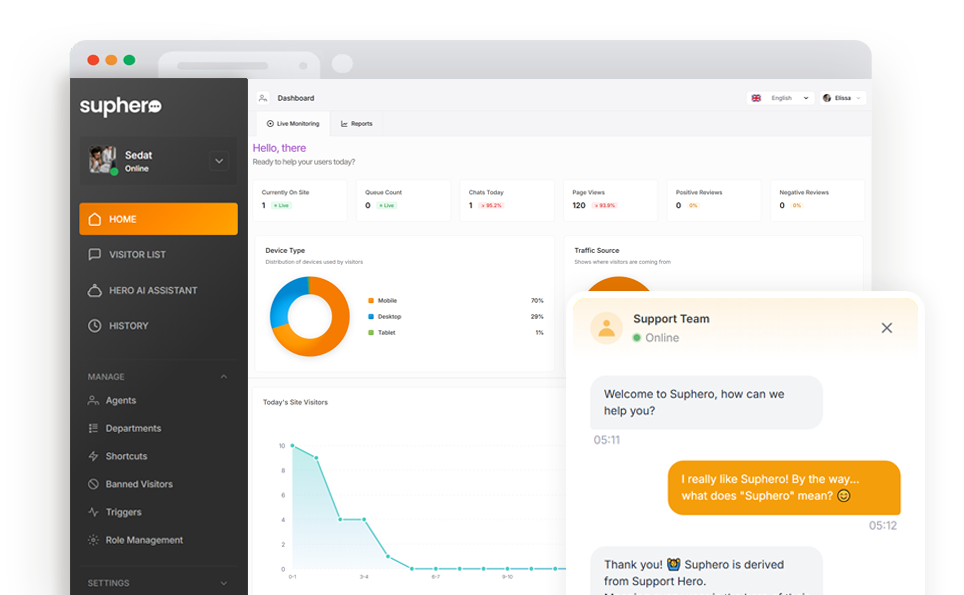Click the Hero AI assistant icon
The image size is (964, 595).
(x=95, y=290)
